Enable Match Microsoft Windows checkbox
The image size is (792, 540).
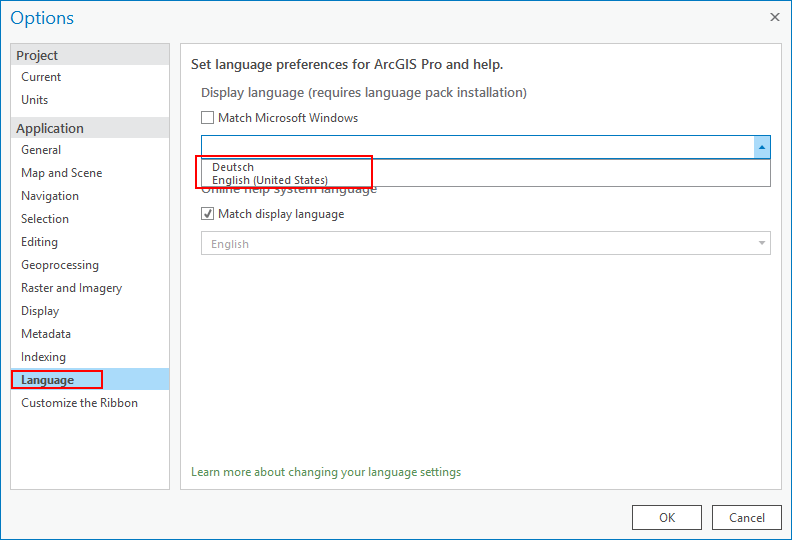click(208, 118)
